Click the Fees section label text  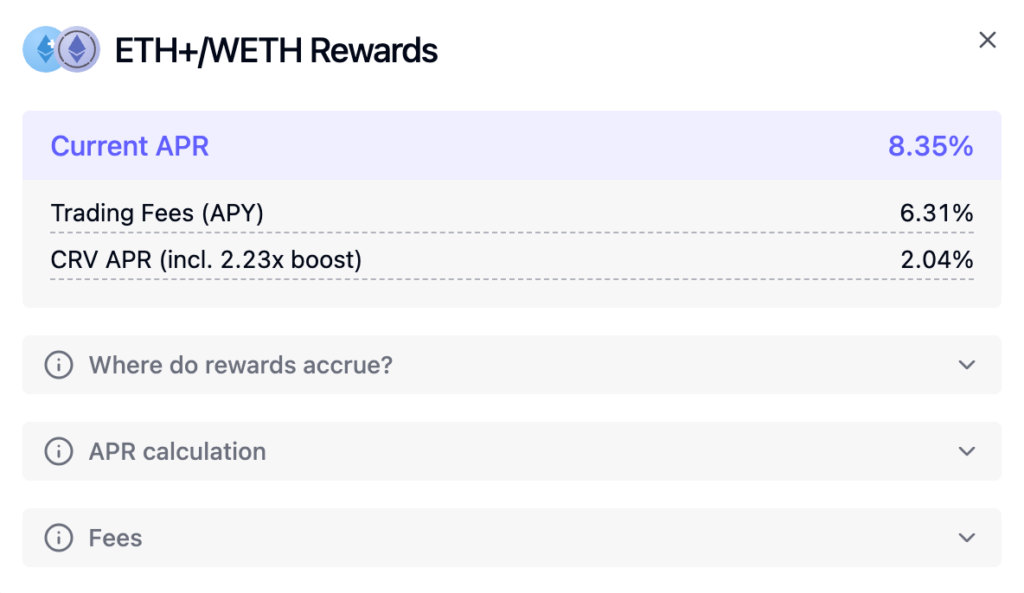point(115,538)
